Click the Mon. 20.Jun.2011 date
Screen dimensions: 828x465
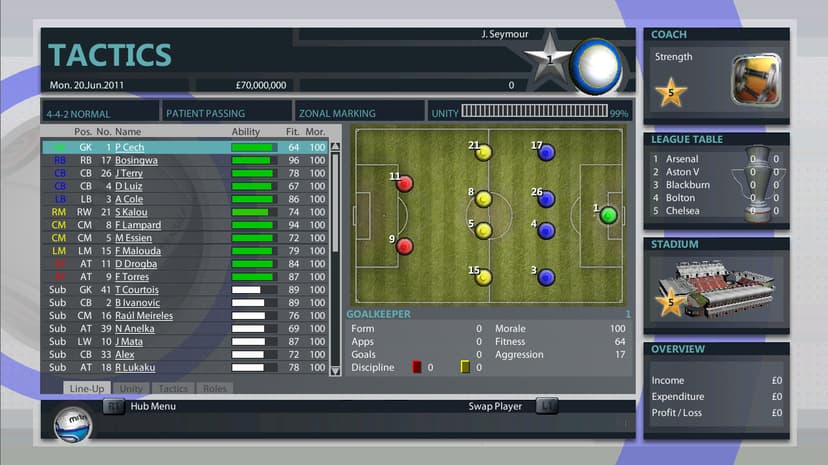click(x=87, y=85)
